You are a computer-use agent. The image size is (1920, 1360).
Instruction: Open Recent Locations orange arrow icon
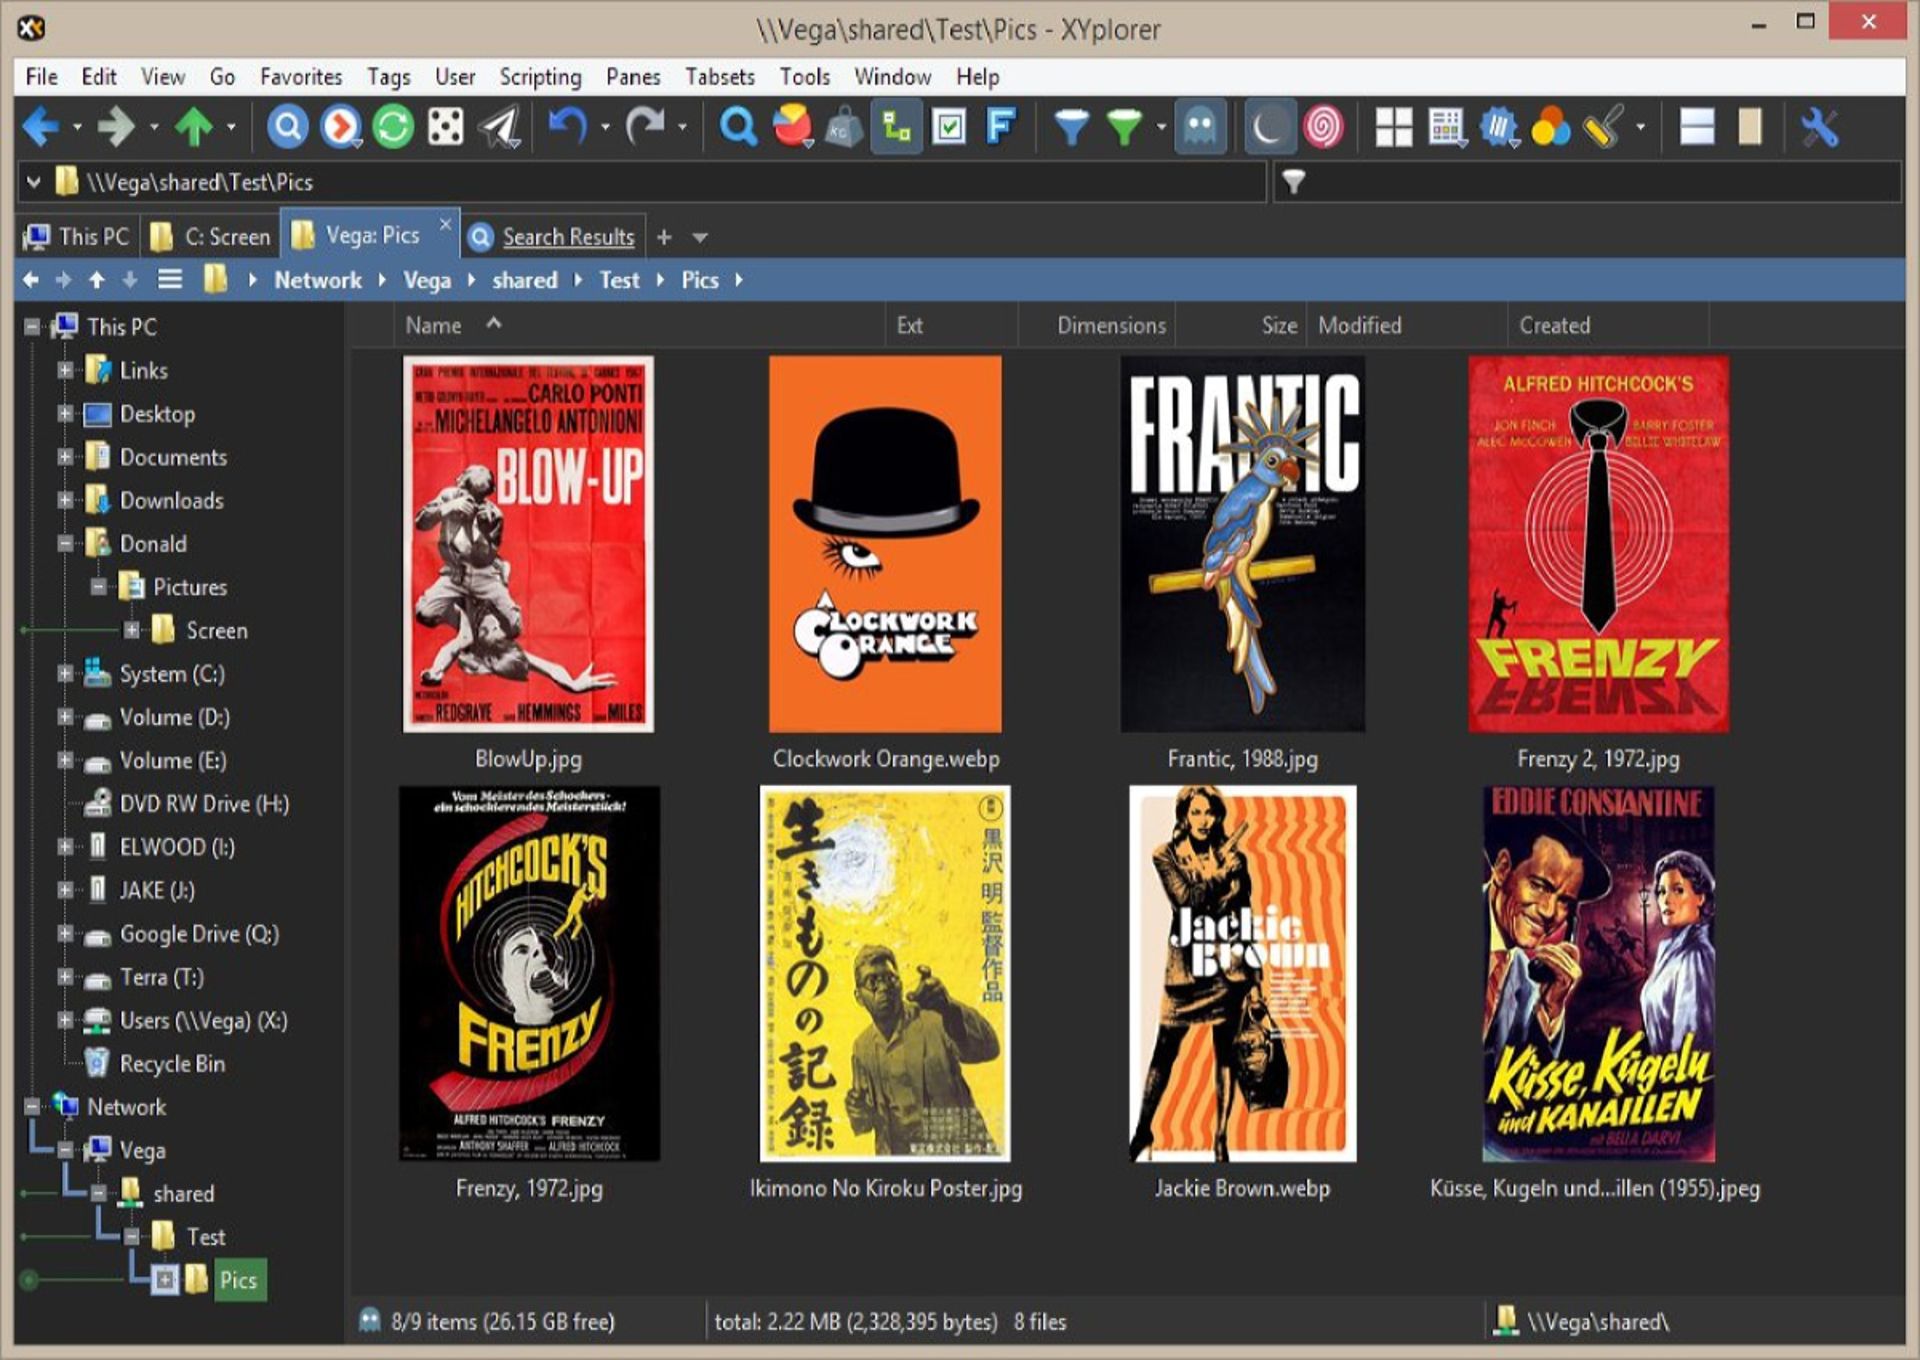pyautogui.click(x=341, y=127)
